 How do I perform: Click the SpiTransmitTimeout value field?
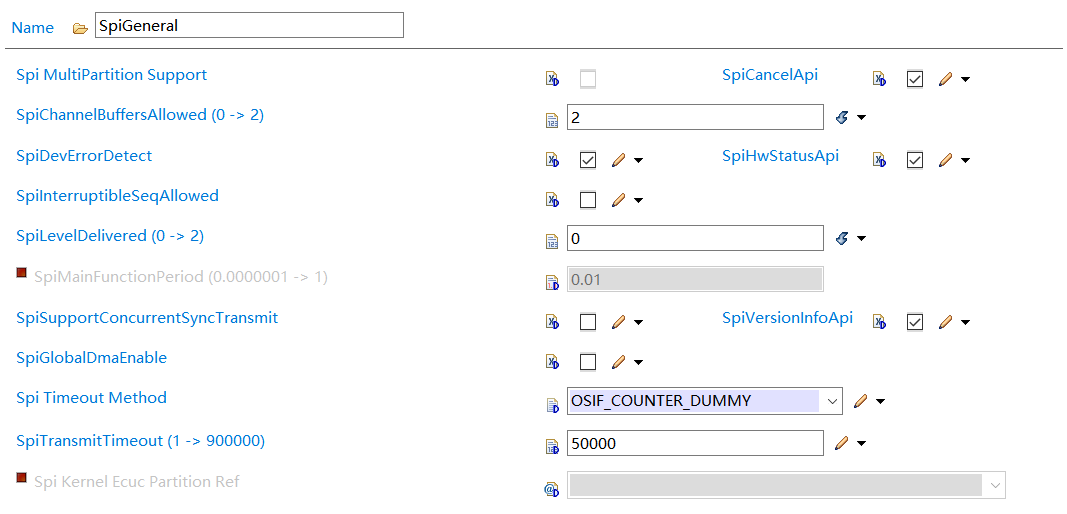(694, 443)
